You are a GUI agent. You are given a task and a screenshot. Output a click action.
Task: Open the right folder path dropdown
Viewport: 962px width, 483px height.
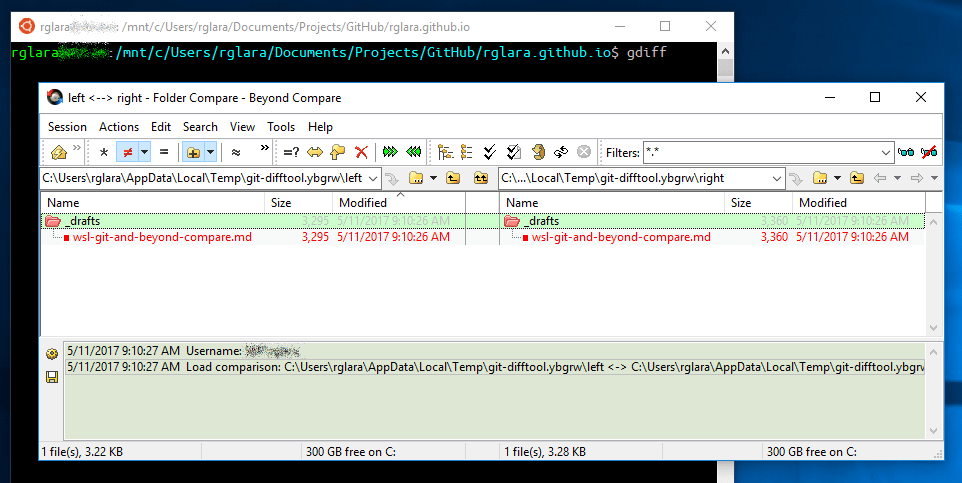point(777,178)
